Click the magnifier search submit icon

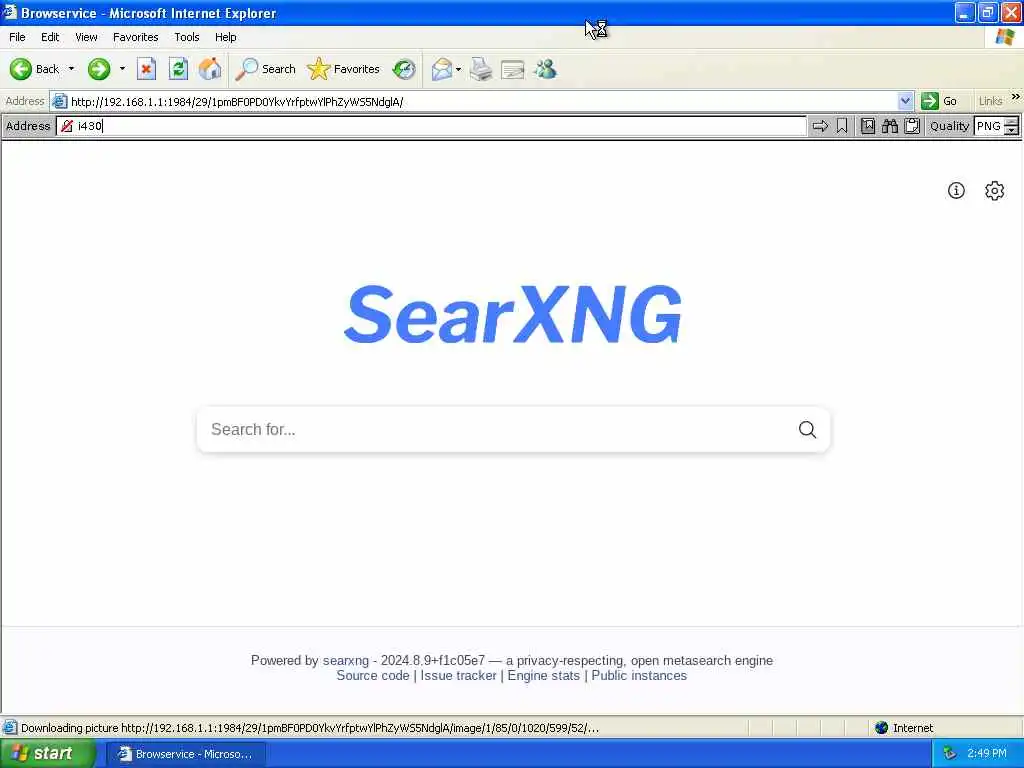click(807, 429)
